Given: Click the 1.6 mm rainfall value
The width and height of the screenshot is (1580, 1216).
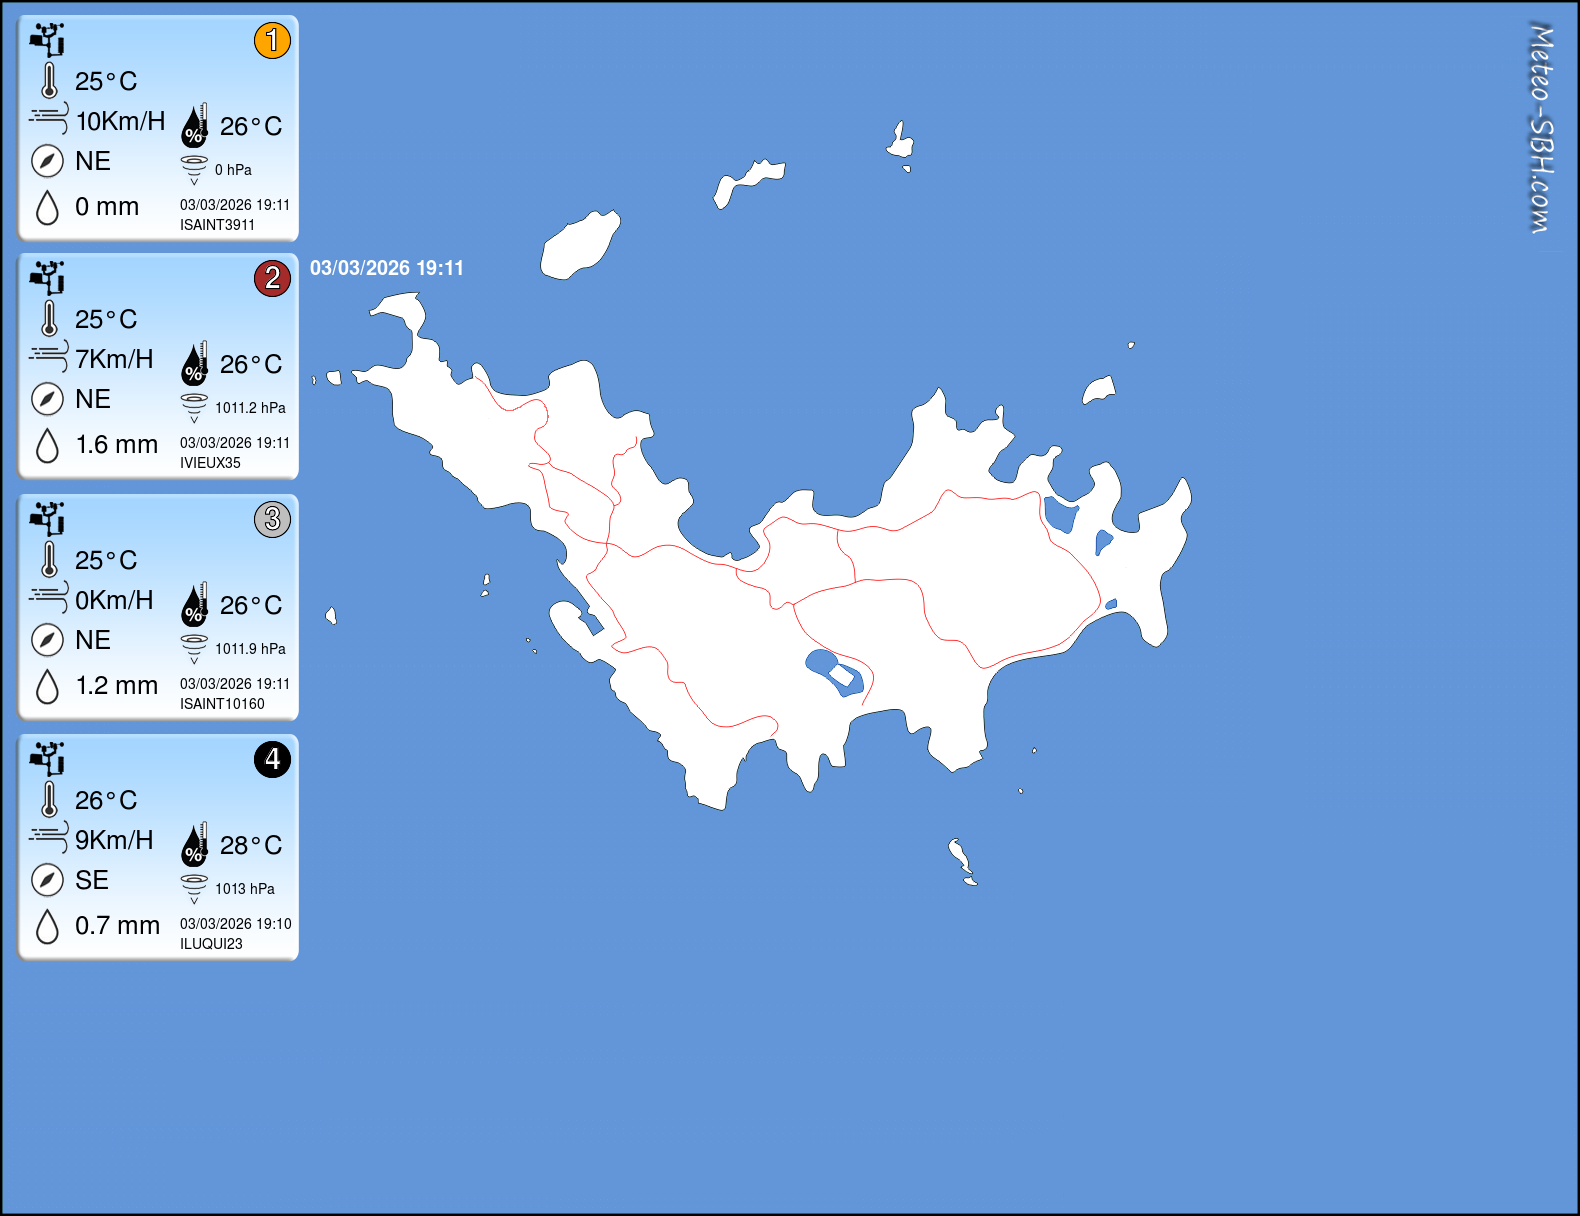Looking at the screenshot, I should coord(117,445).
